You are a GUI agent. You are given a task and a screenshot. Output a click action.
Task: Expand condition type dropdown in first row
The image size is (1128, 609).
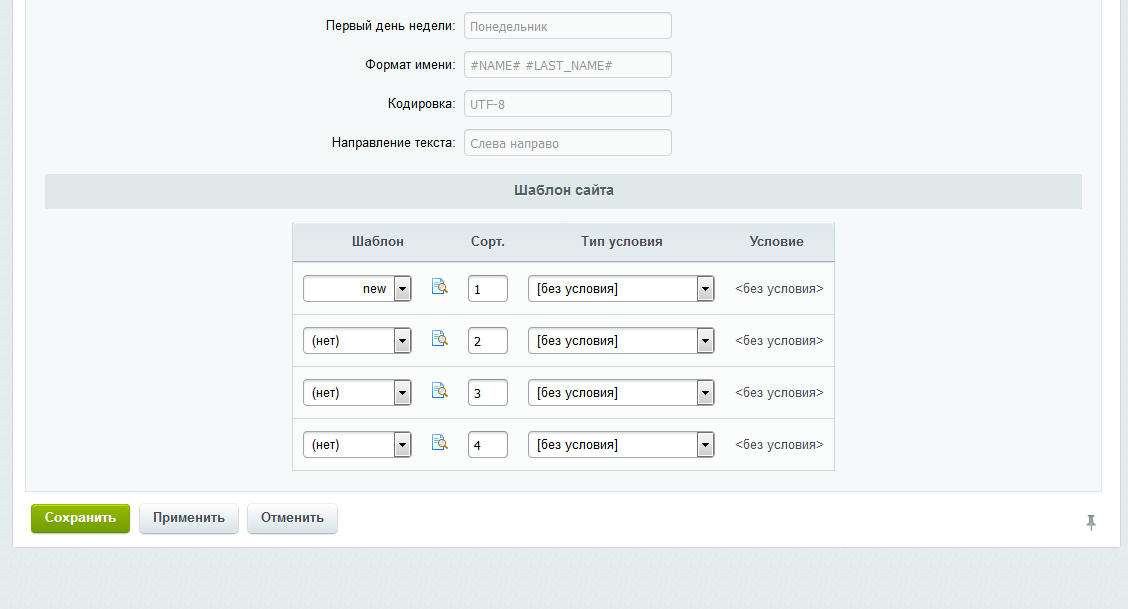click(x=621, y=288)
